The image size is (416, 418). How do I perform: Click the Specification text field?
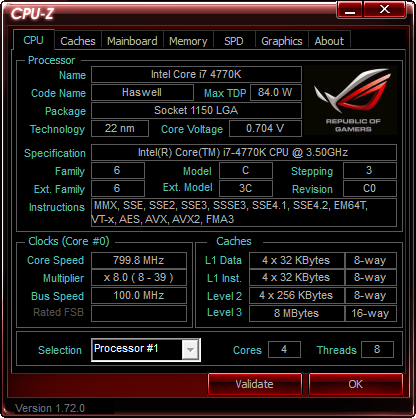[244, 153]
